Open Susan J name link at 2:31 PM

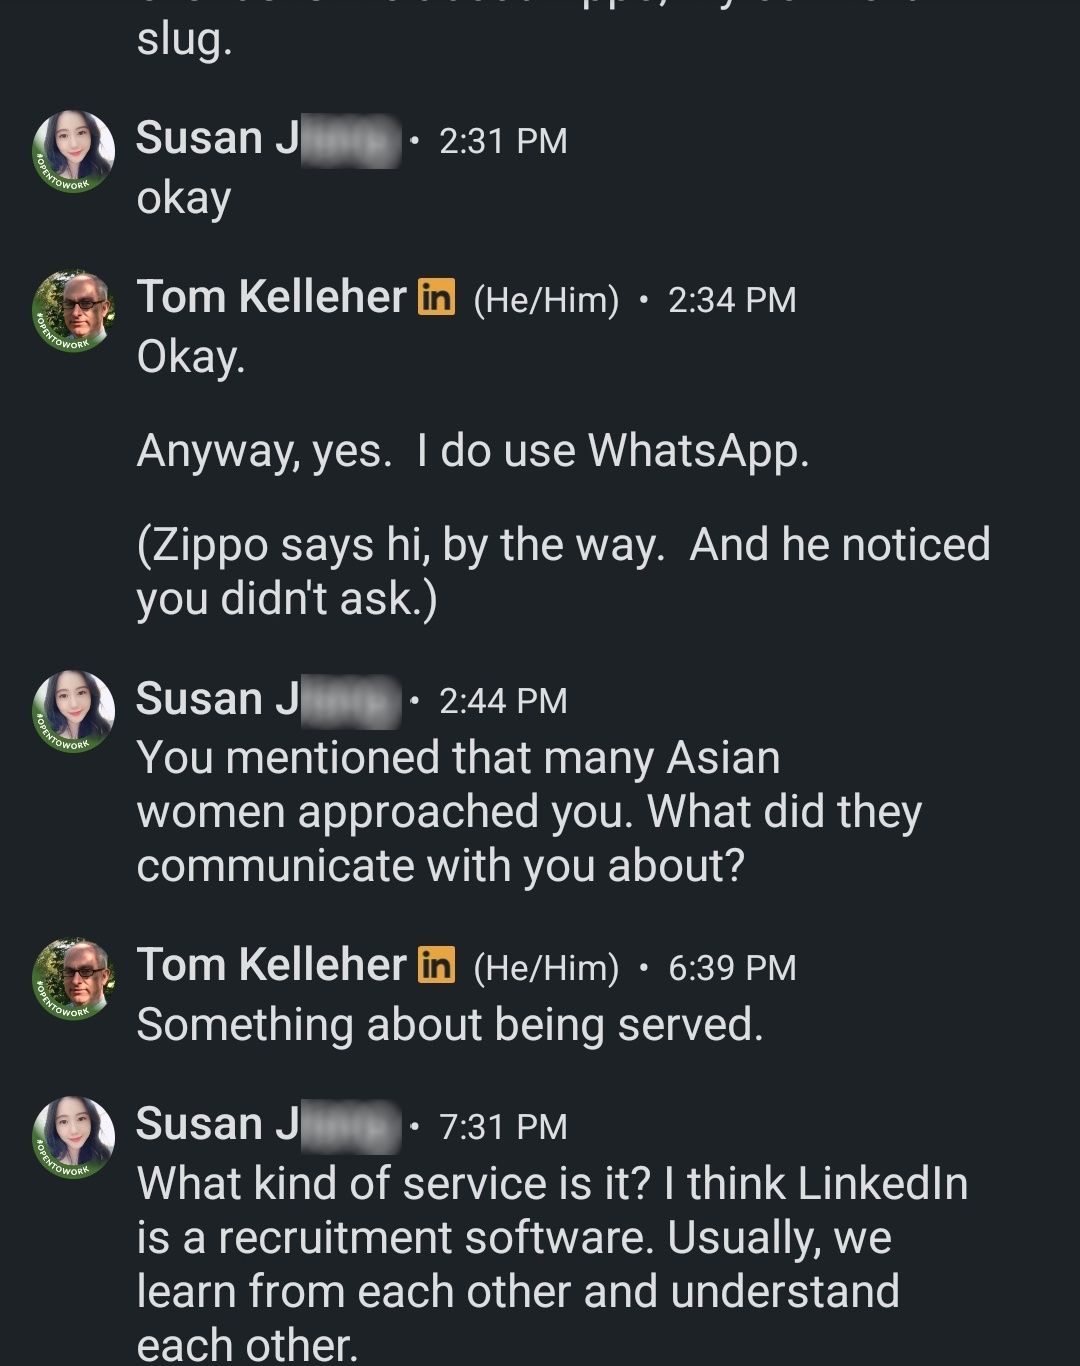coord(267,139)
